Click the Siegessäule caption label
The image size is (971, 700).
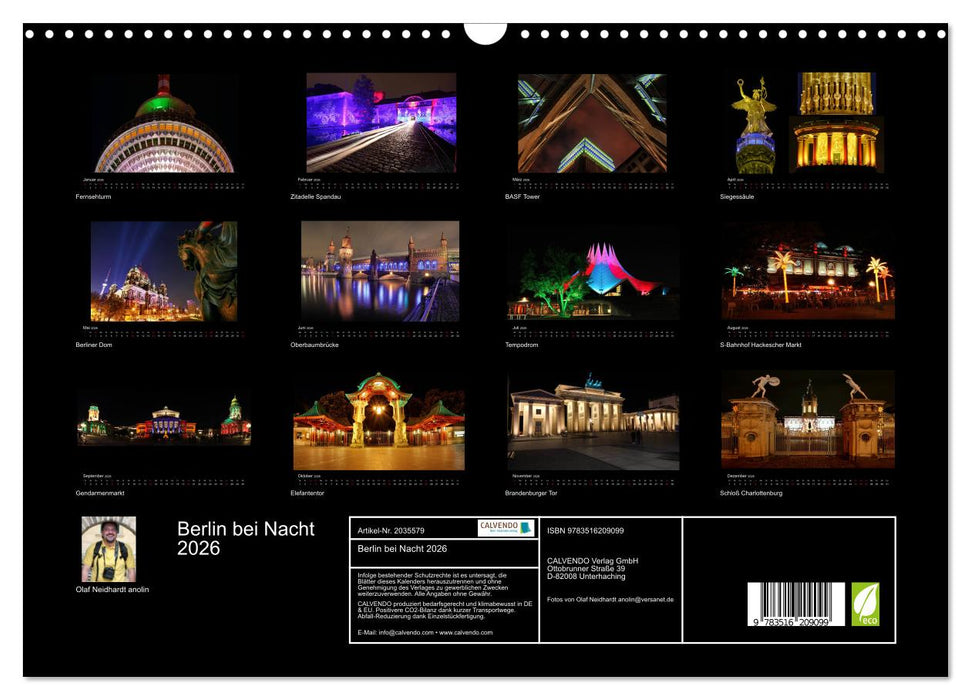740,197
